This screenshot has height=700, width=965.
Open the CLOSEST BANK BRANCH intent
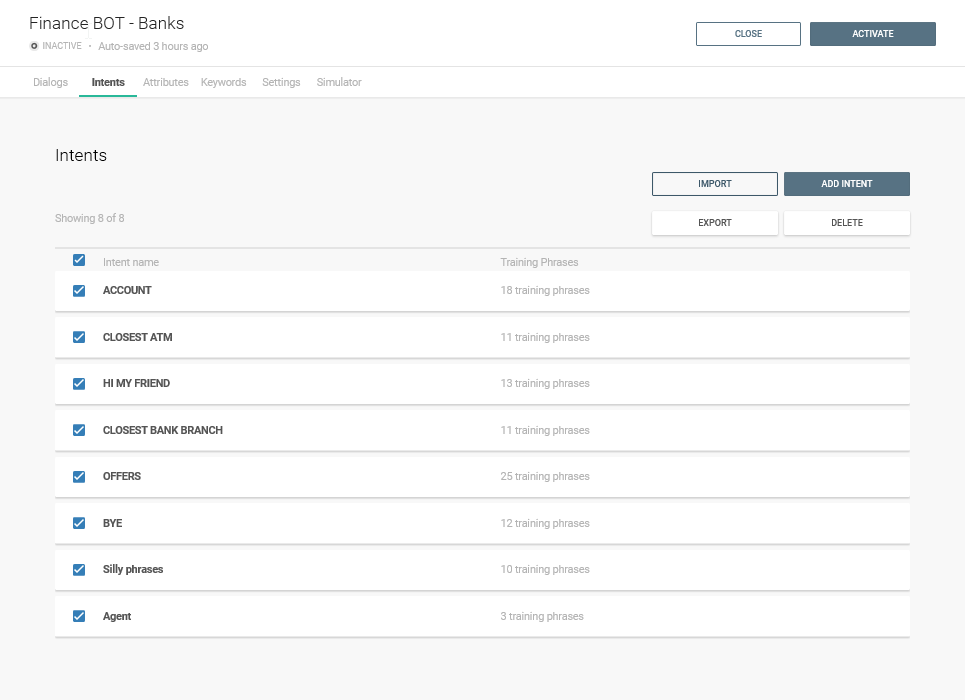tap(163, 430)
